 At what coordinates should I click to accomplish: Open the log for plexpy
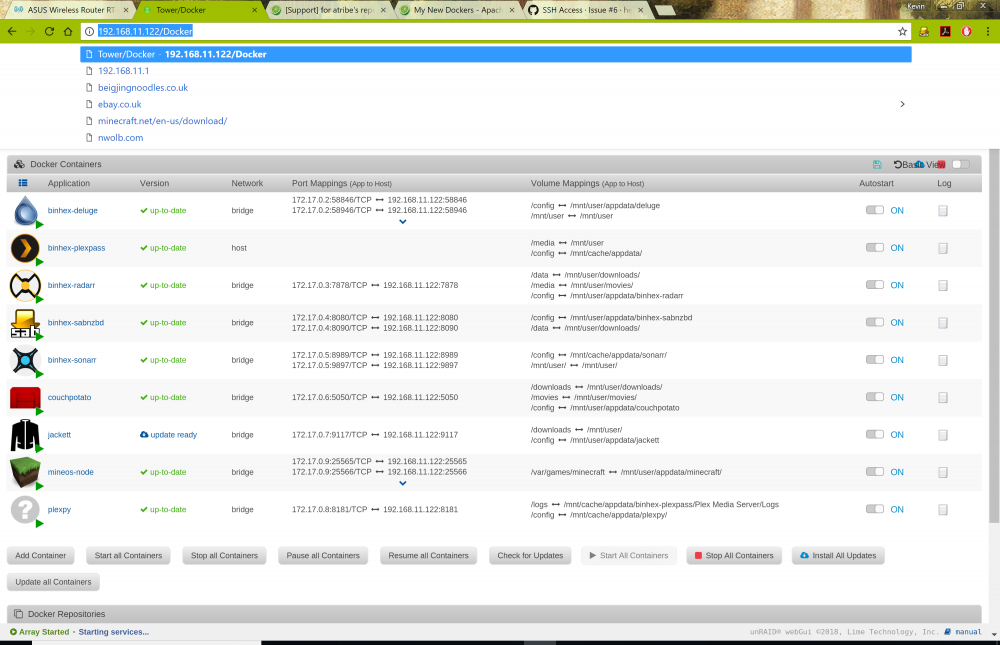943,510
